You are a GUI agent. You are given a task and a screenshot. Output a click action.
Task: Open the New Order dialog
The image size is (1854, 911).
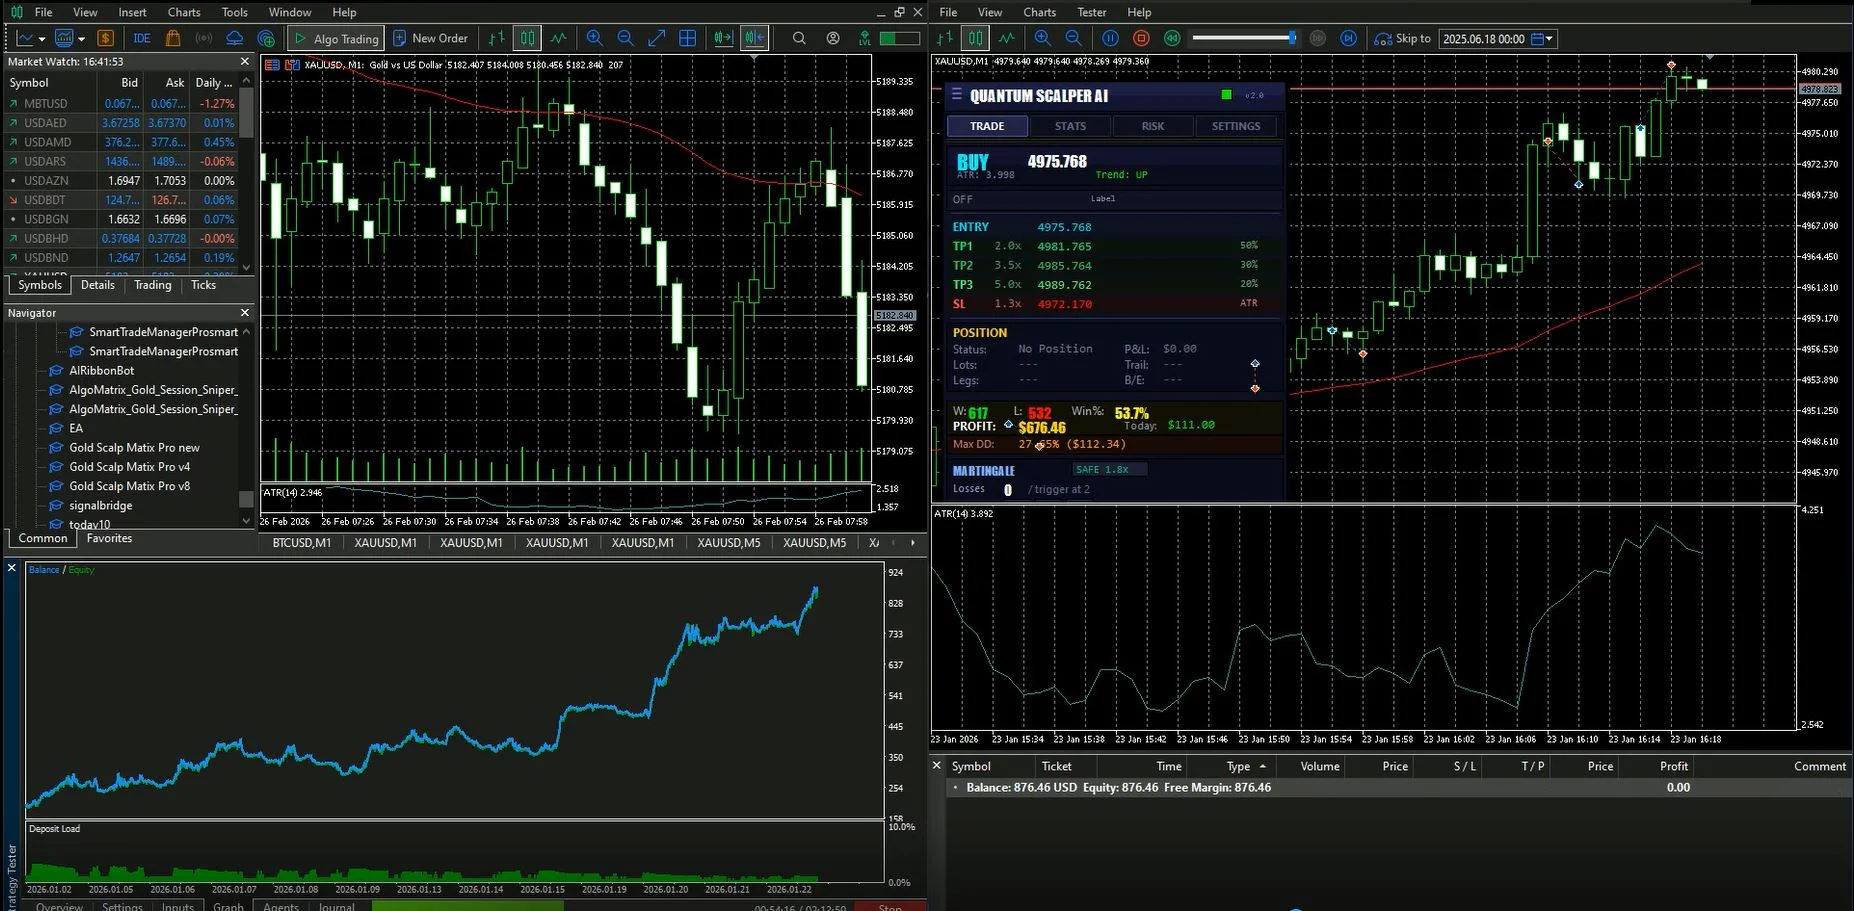[431, 38]
